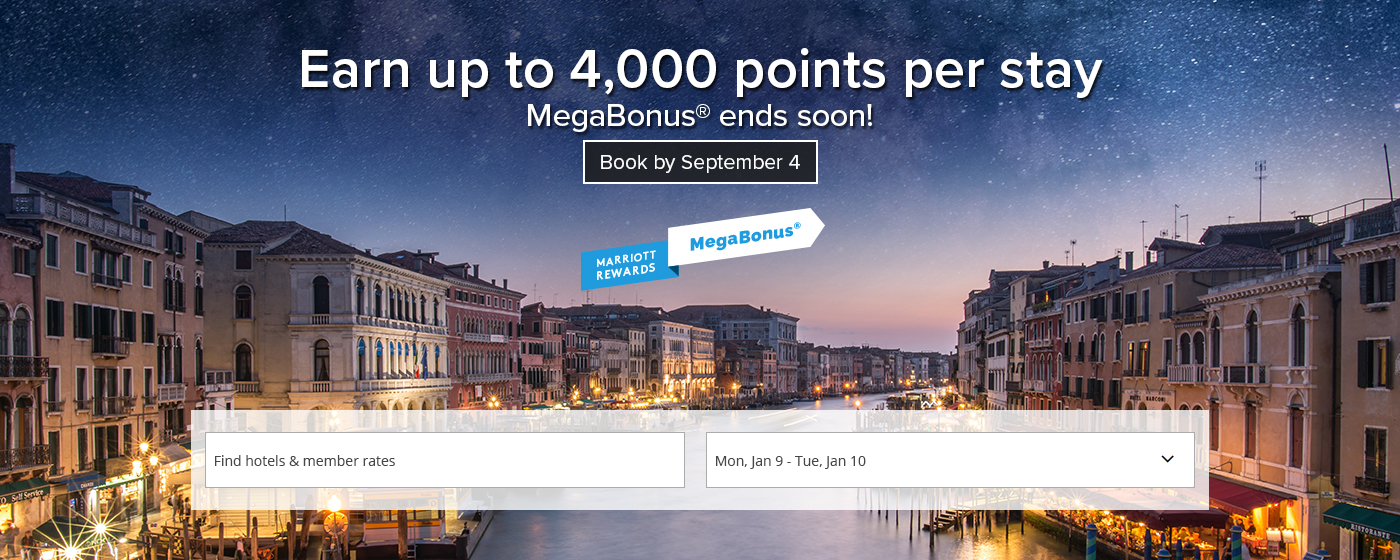The width and height of the screenshot is (1400, 560).
Task: Click the Self Service sign at bottom left
Action: point(24,495)
